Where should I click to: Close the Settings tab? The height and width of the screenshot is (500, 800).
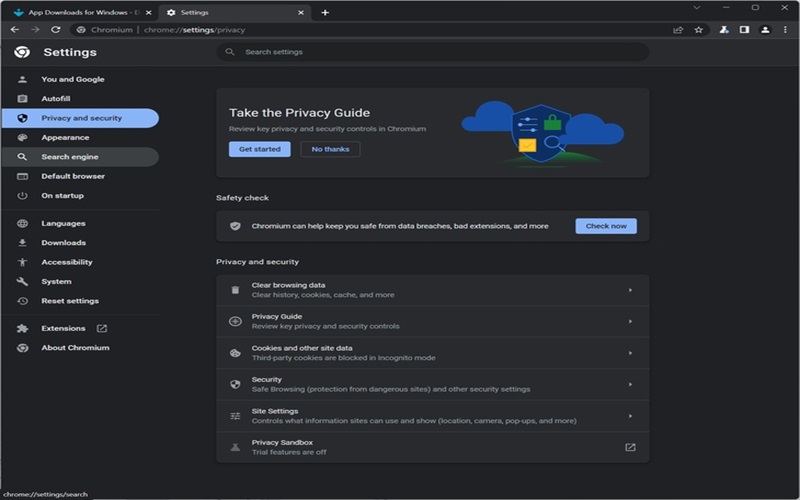(x=301, y=12)
